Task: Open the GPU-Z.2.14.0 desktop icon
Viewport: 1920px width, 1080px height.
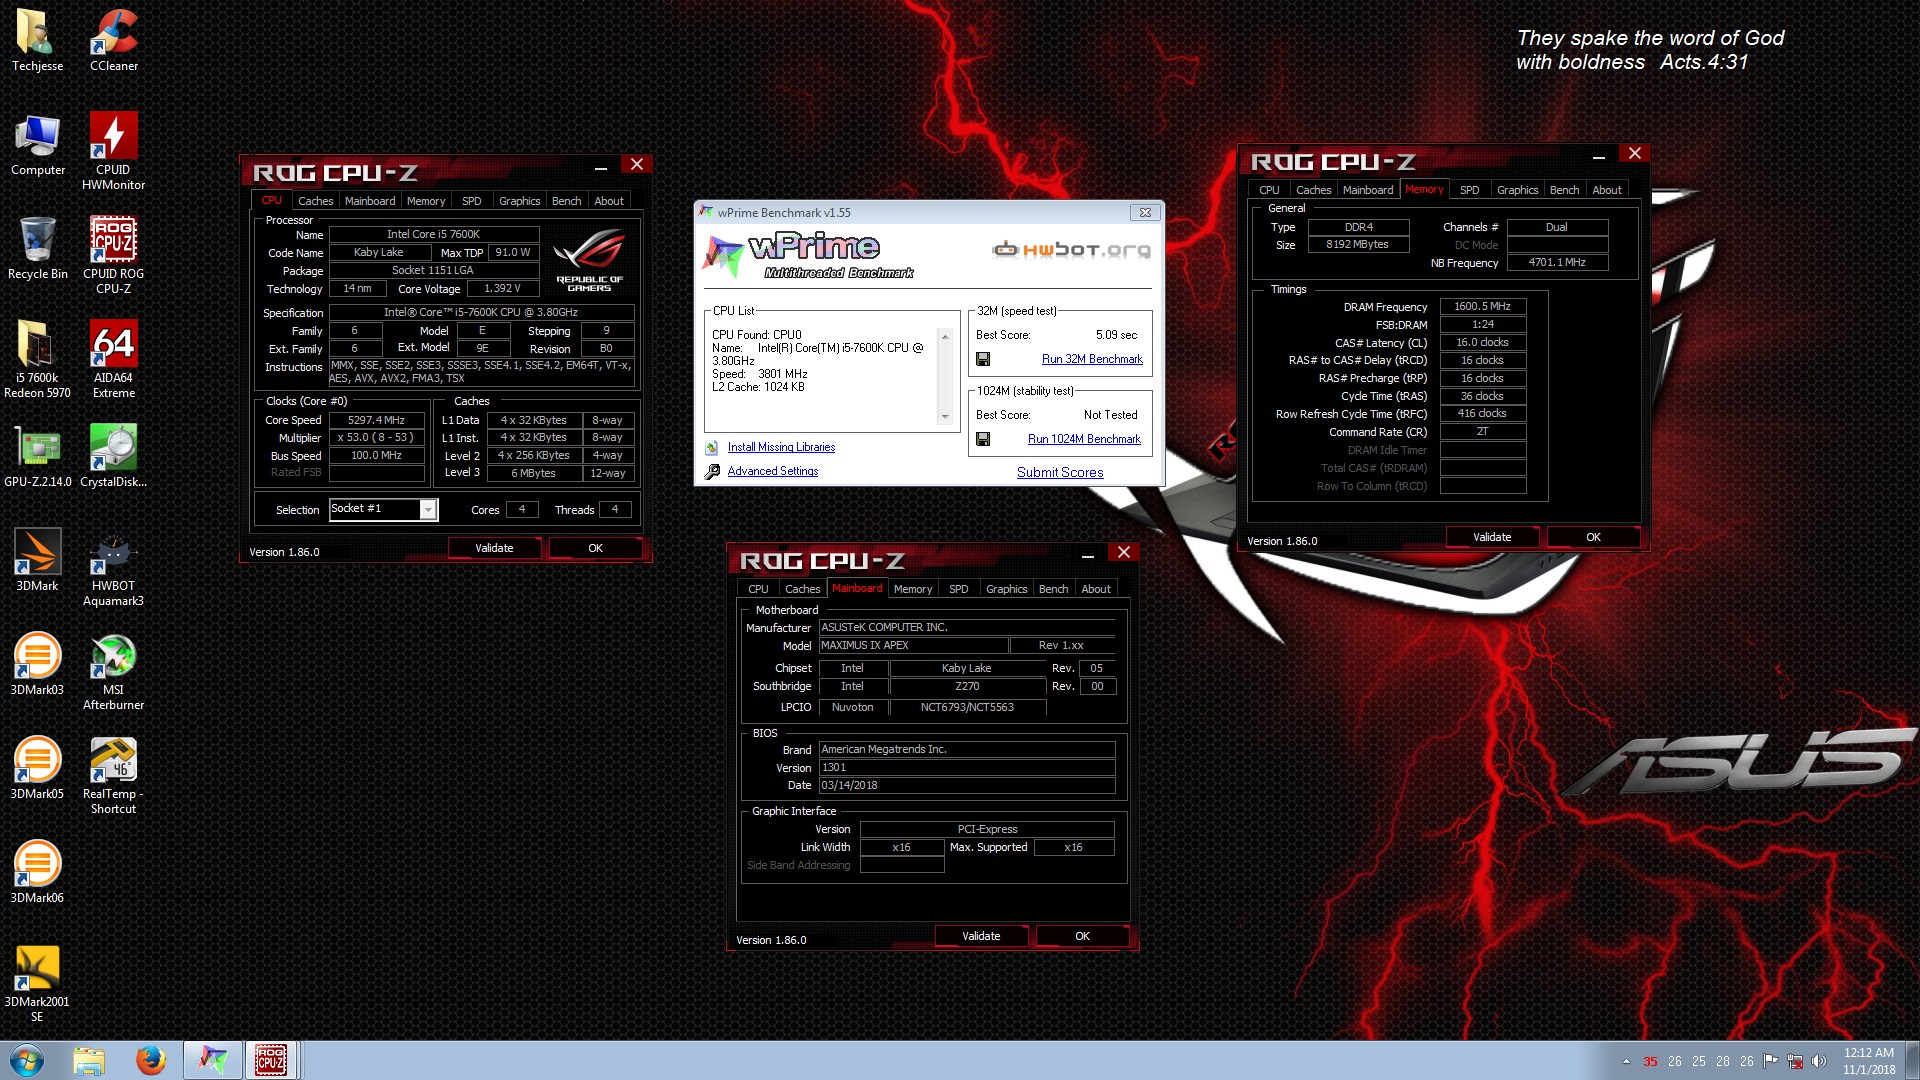Action: pos(37,456)
